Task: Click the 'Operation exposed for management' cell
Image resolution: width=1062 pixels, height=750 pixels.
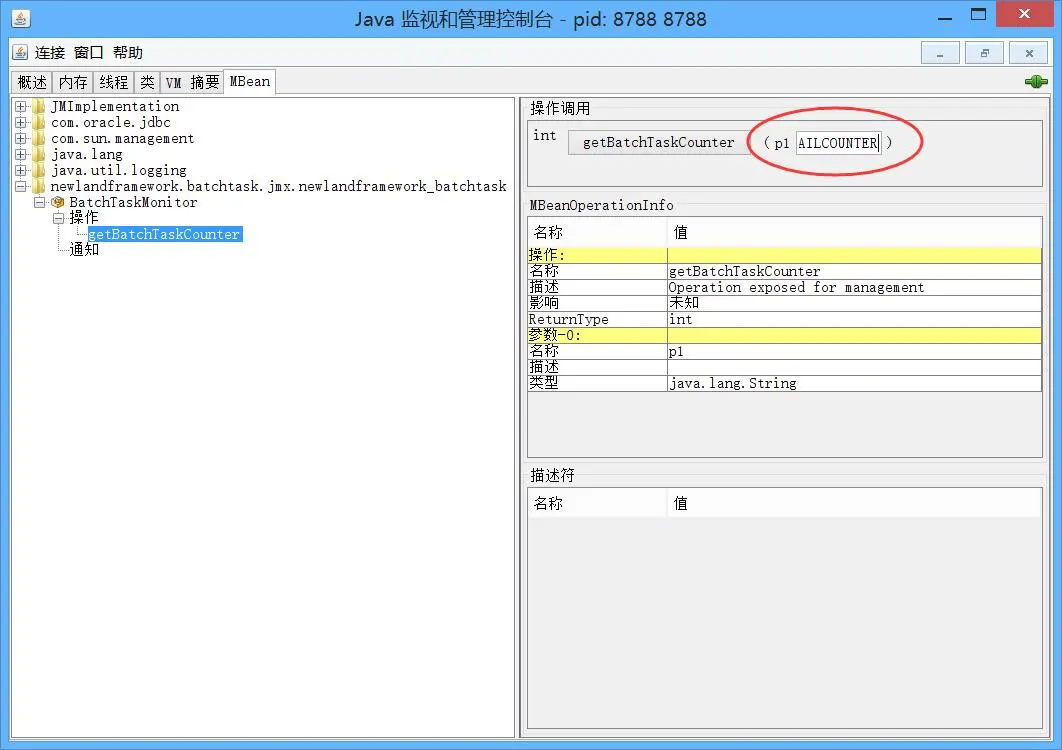Action: point(854,287)
